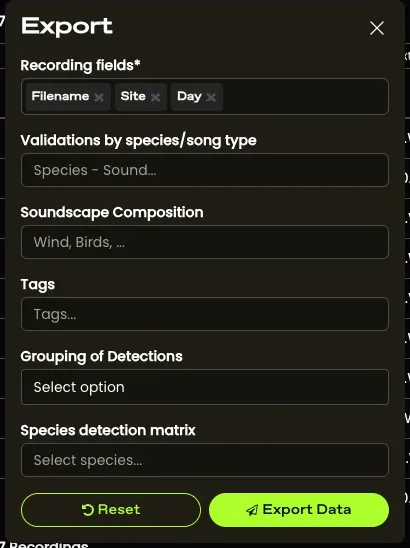Click the Grouping of Detections label
This screenshot has width=410, height=548.
point(101,356)
